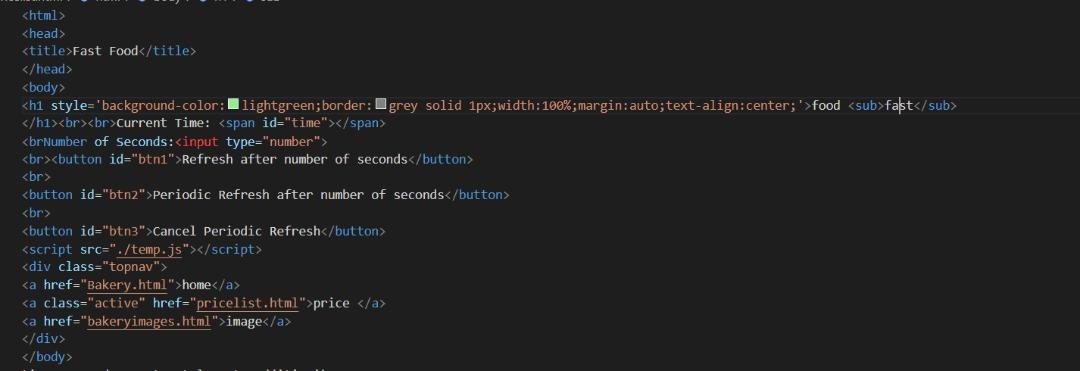Click the 'Current Time:' text
Viewport: 1080px width, 371px height.
(164, 123)
